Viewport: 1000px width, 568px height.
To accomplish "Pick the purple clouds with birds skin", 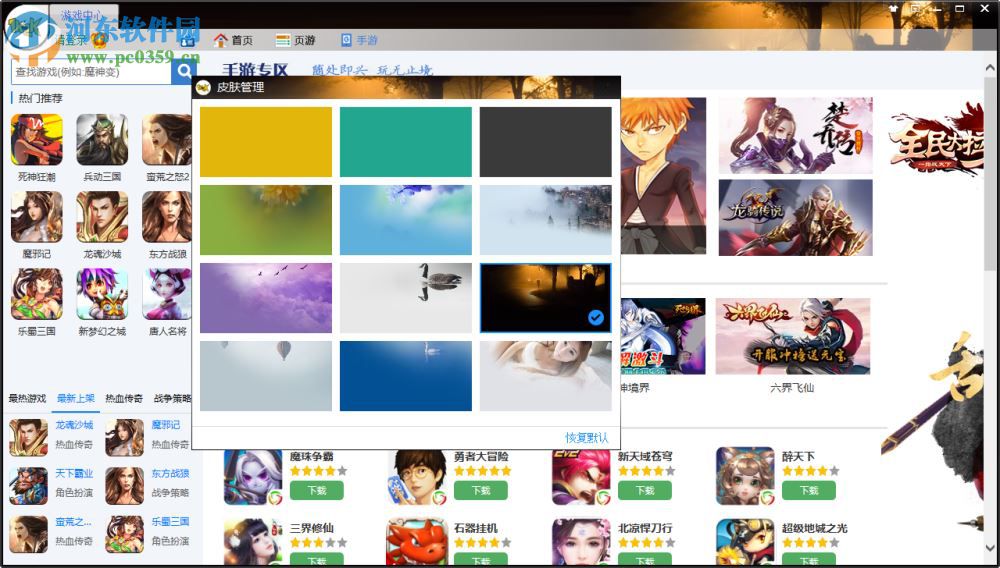I will point(266,298).
